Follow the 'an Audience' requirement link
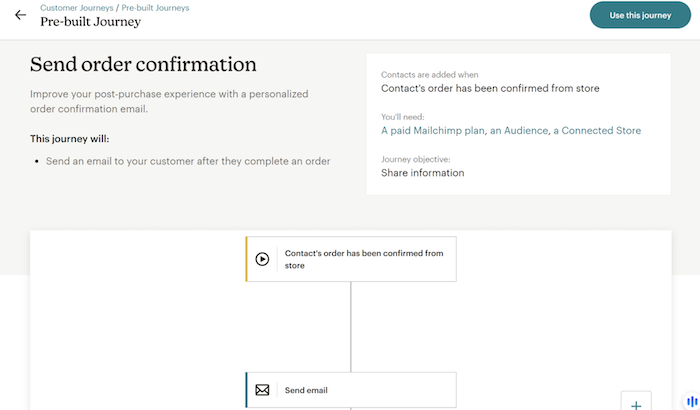This screenshot has width=700, height=410. tap(518, 130)
